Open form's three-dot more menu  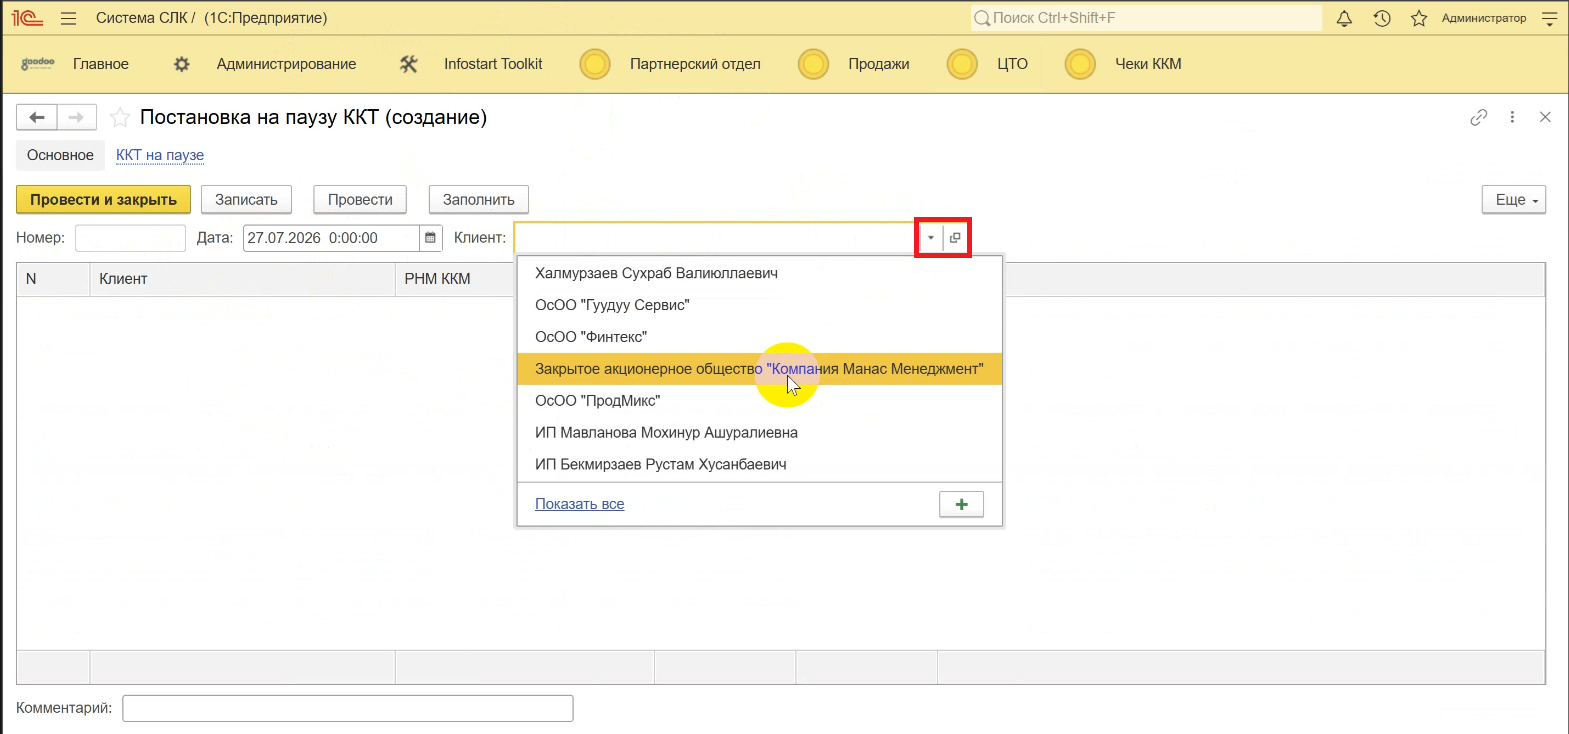(1512, 117)
